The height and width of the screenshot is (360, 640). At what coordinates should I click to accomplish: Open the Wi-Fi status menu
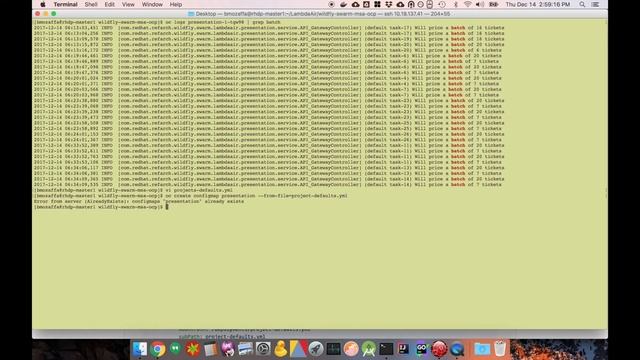pyautogui.click(x=468, y=4)
